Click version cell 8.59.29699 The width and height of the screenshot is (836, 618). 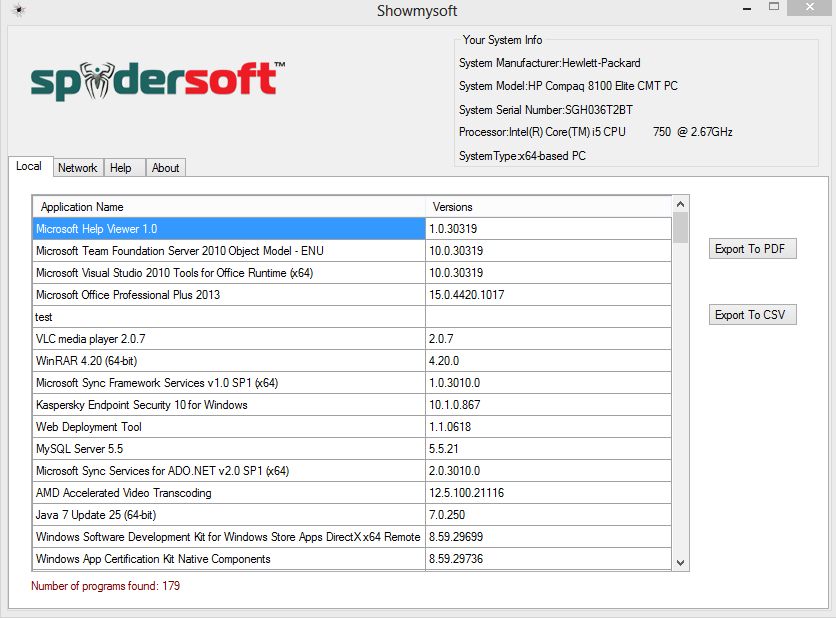pos(549,537)
